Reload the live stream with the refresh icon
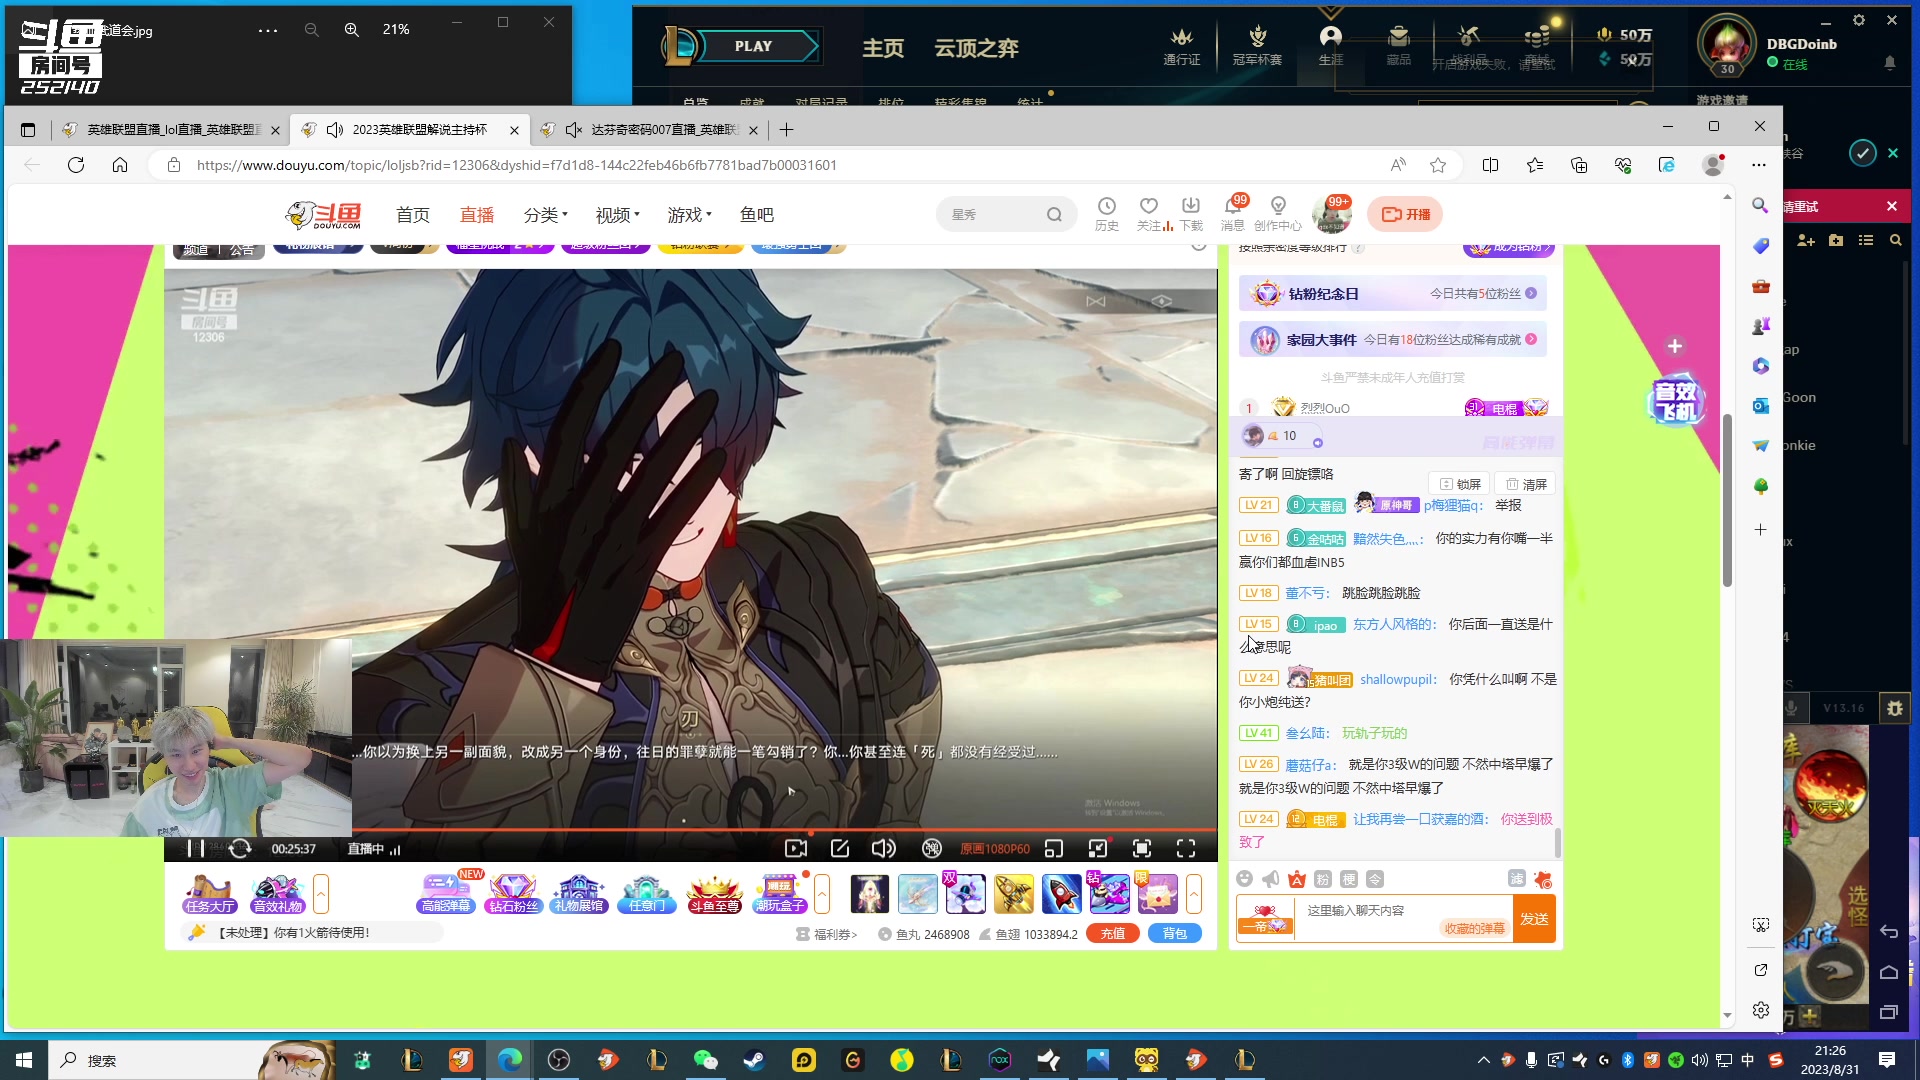 (x=240, y=848)
